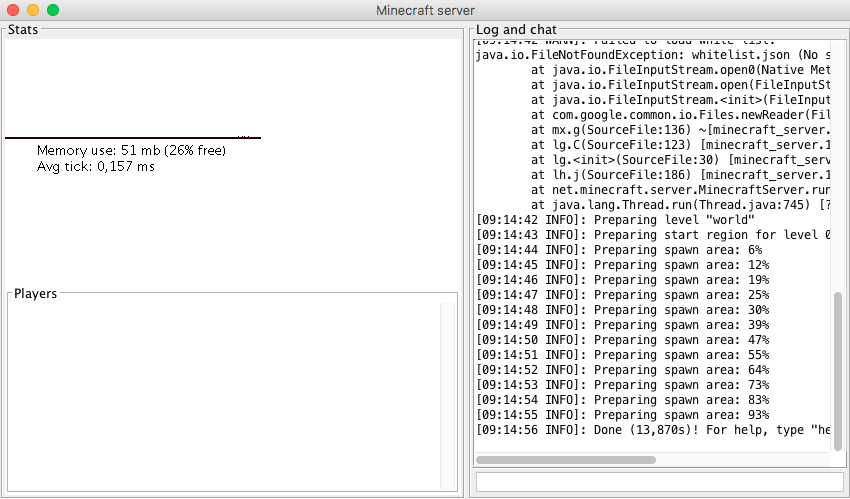
Task: Click the log's vertical scrollbar thumb
Action: tap(837, 370)
